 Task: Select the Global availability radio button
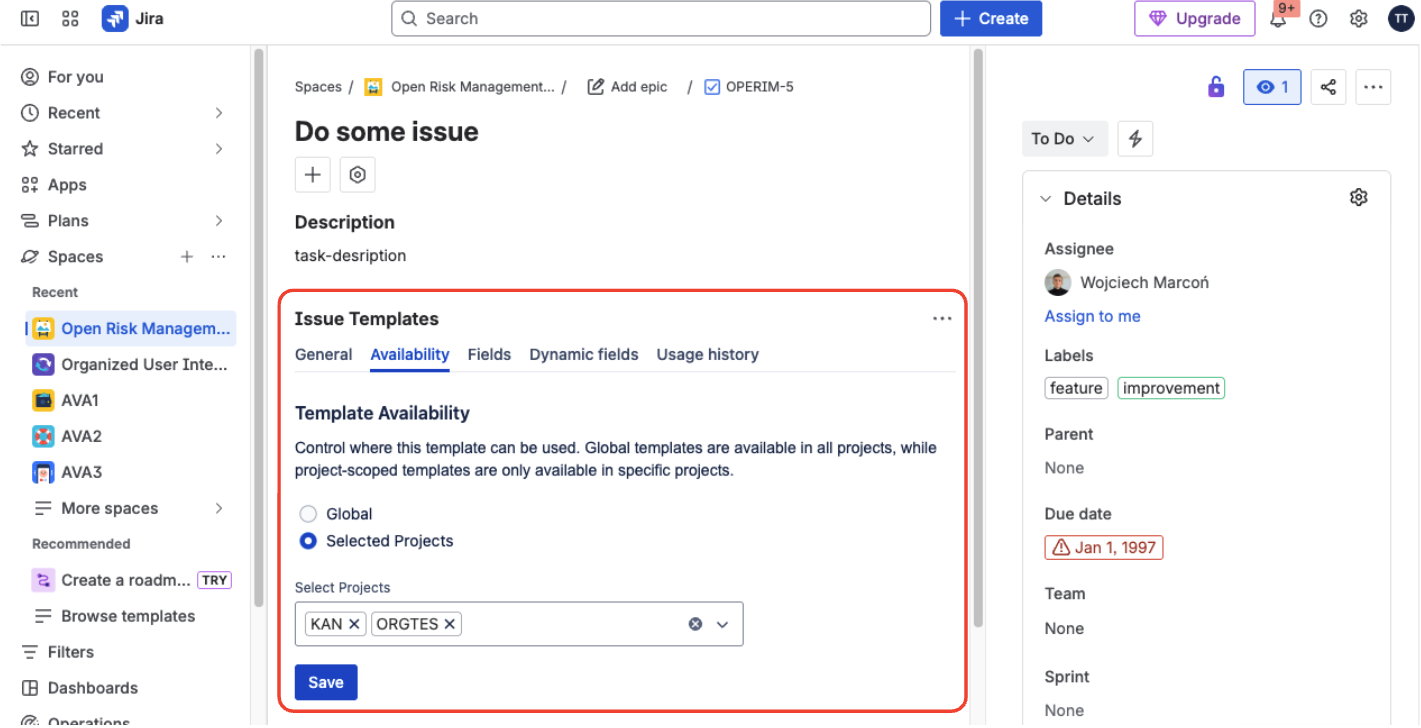point(307,513)
